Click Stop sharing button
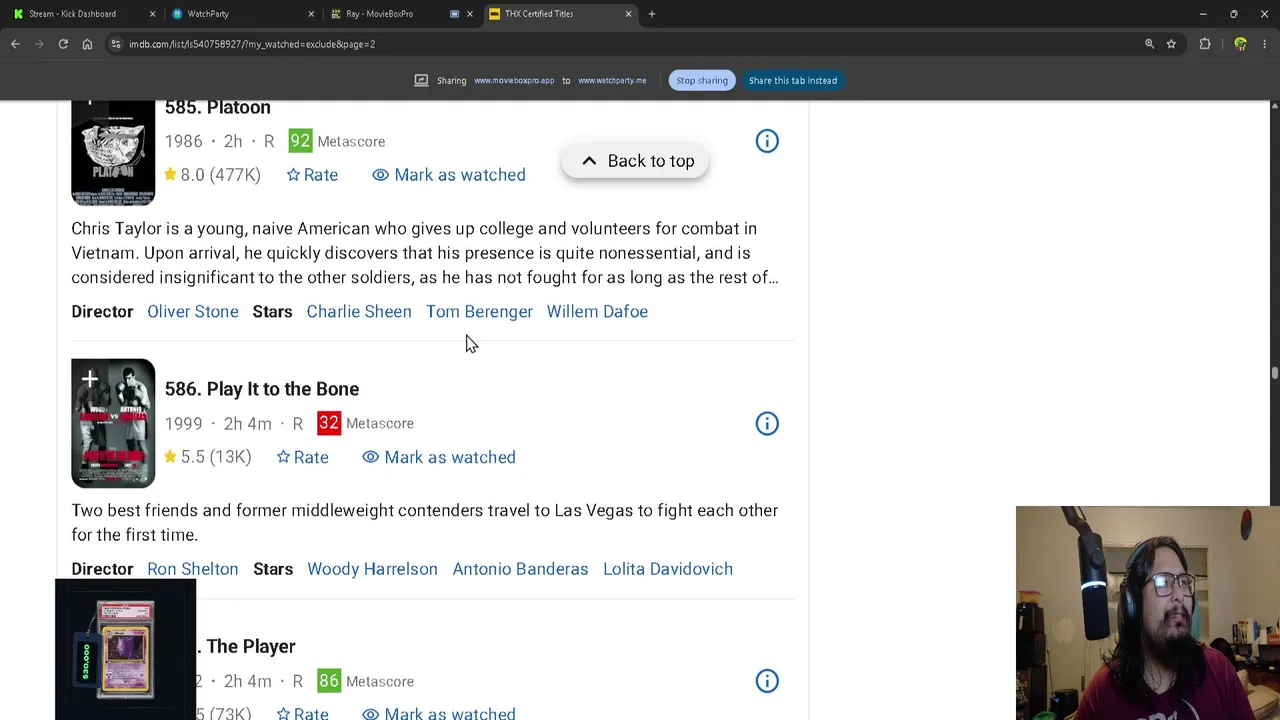This screenshot has width=1280, height=720. [702, 80]
